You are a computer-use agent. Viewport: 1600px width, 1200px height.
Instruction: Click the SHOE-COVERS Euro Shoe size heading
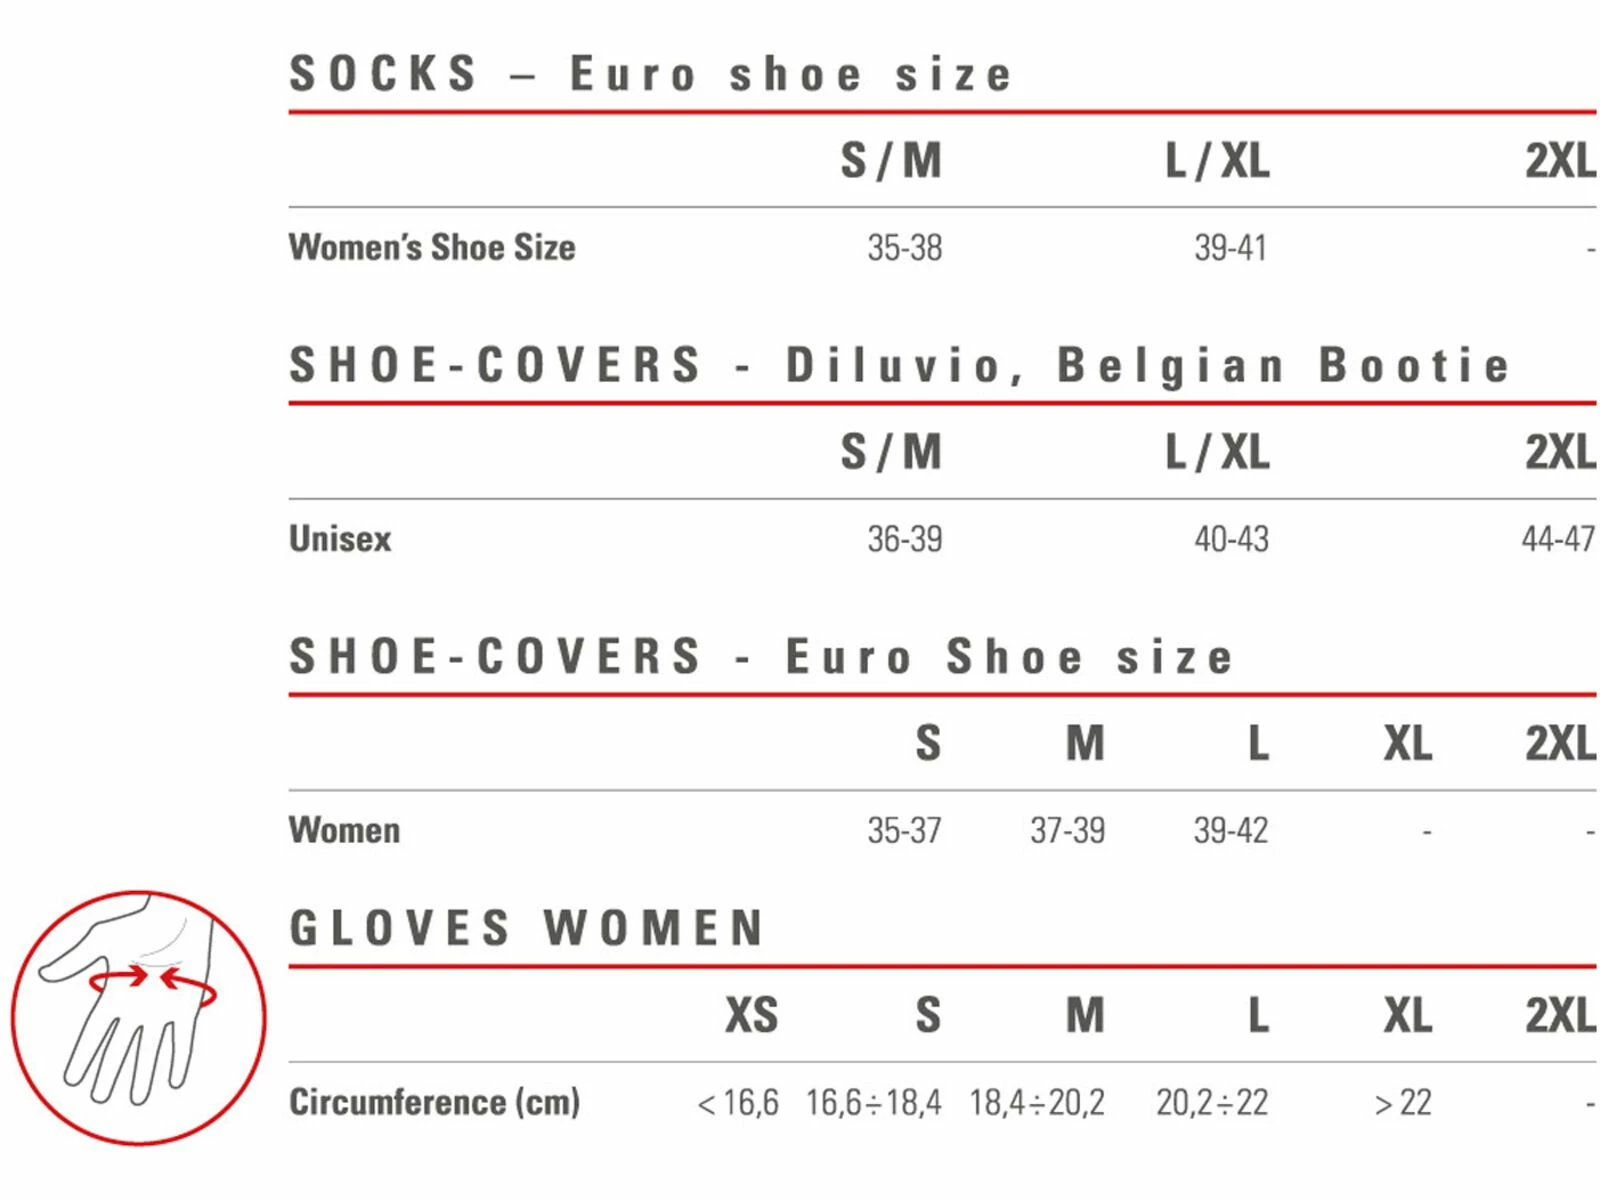point(760,657)
